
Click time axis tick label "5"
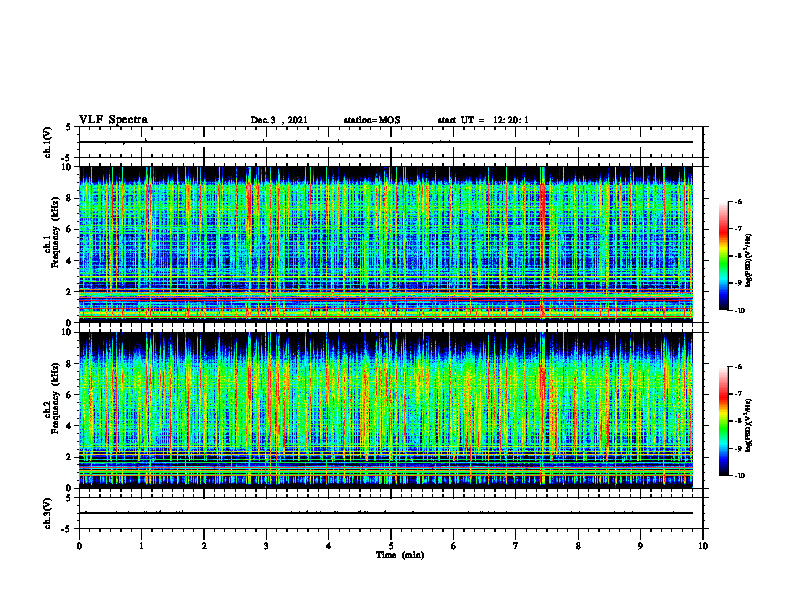[x=391, y=546]
